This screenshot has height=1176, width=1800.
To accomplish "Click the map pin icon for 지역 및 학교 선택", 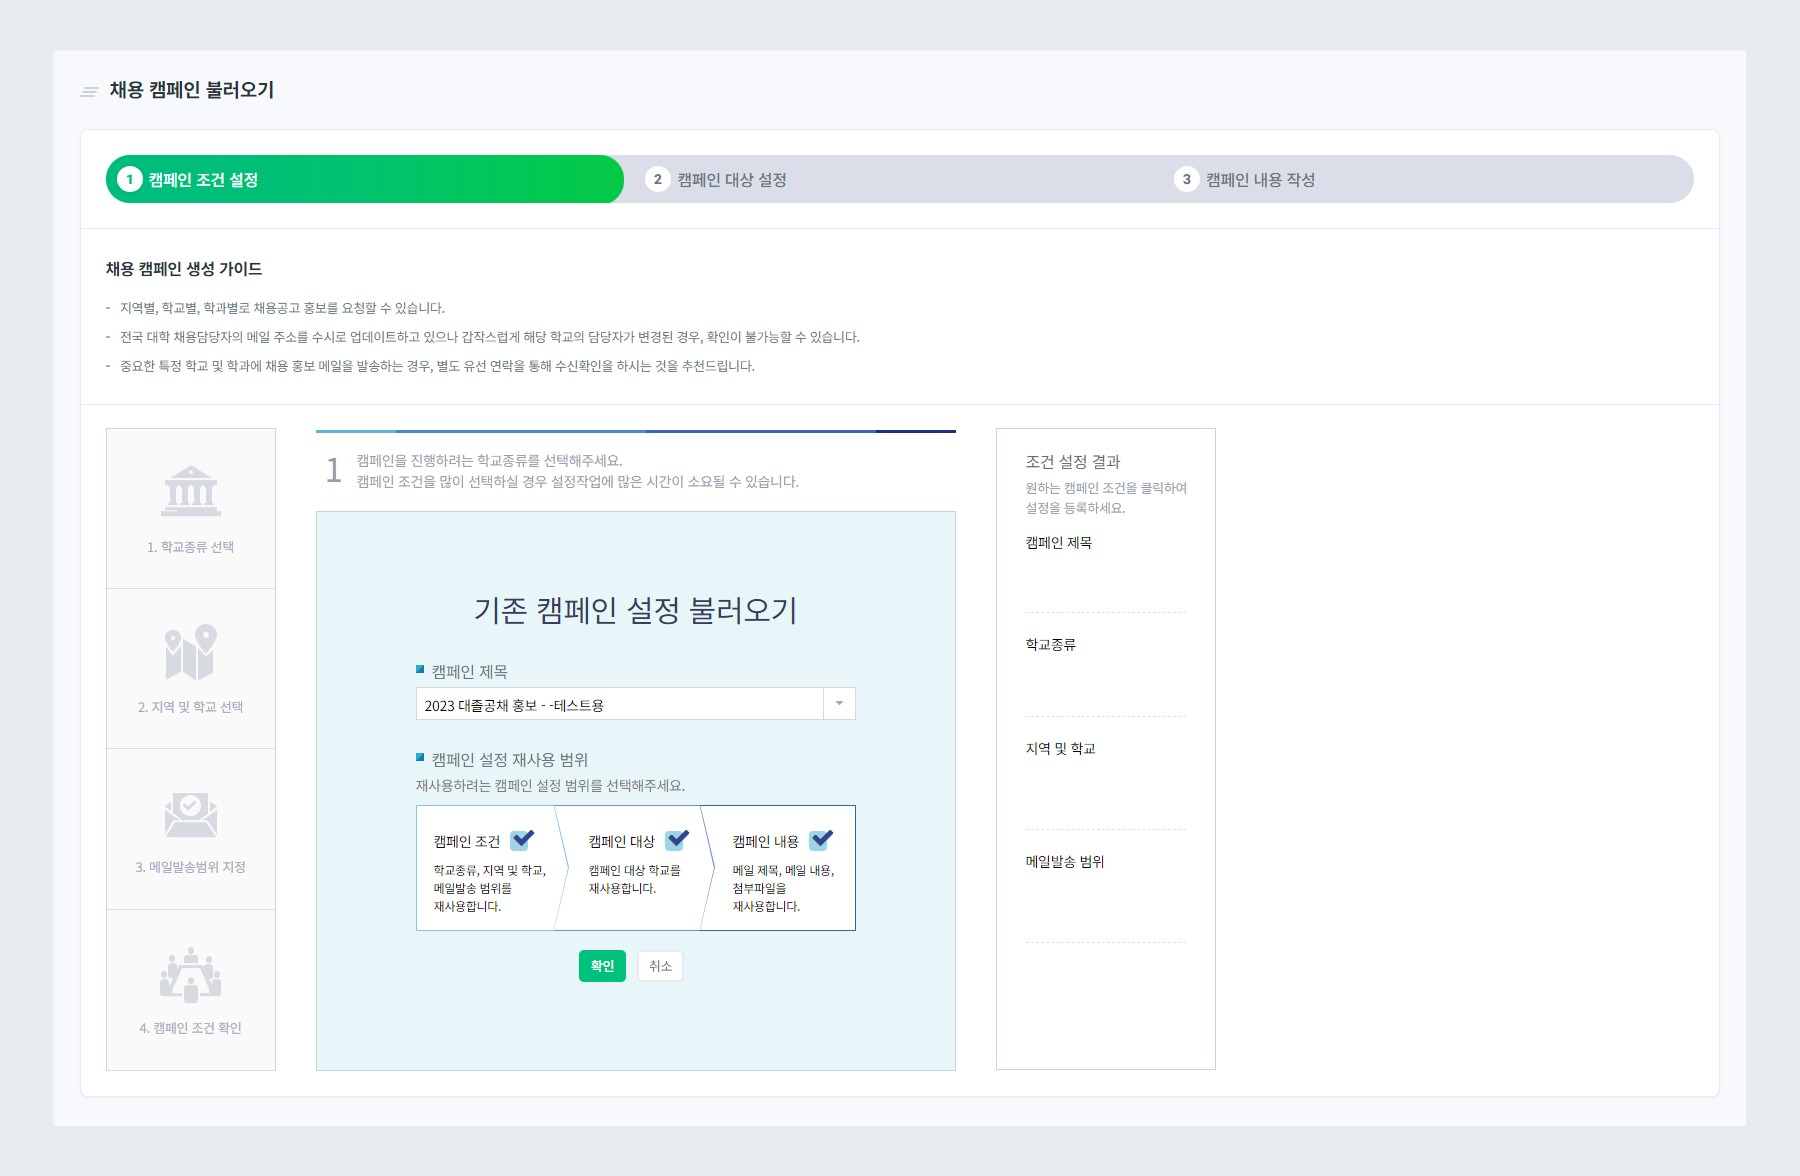I will click(190, 652).
